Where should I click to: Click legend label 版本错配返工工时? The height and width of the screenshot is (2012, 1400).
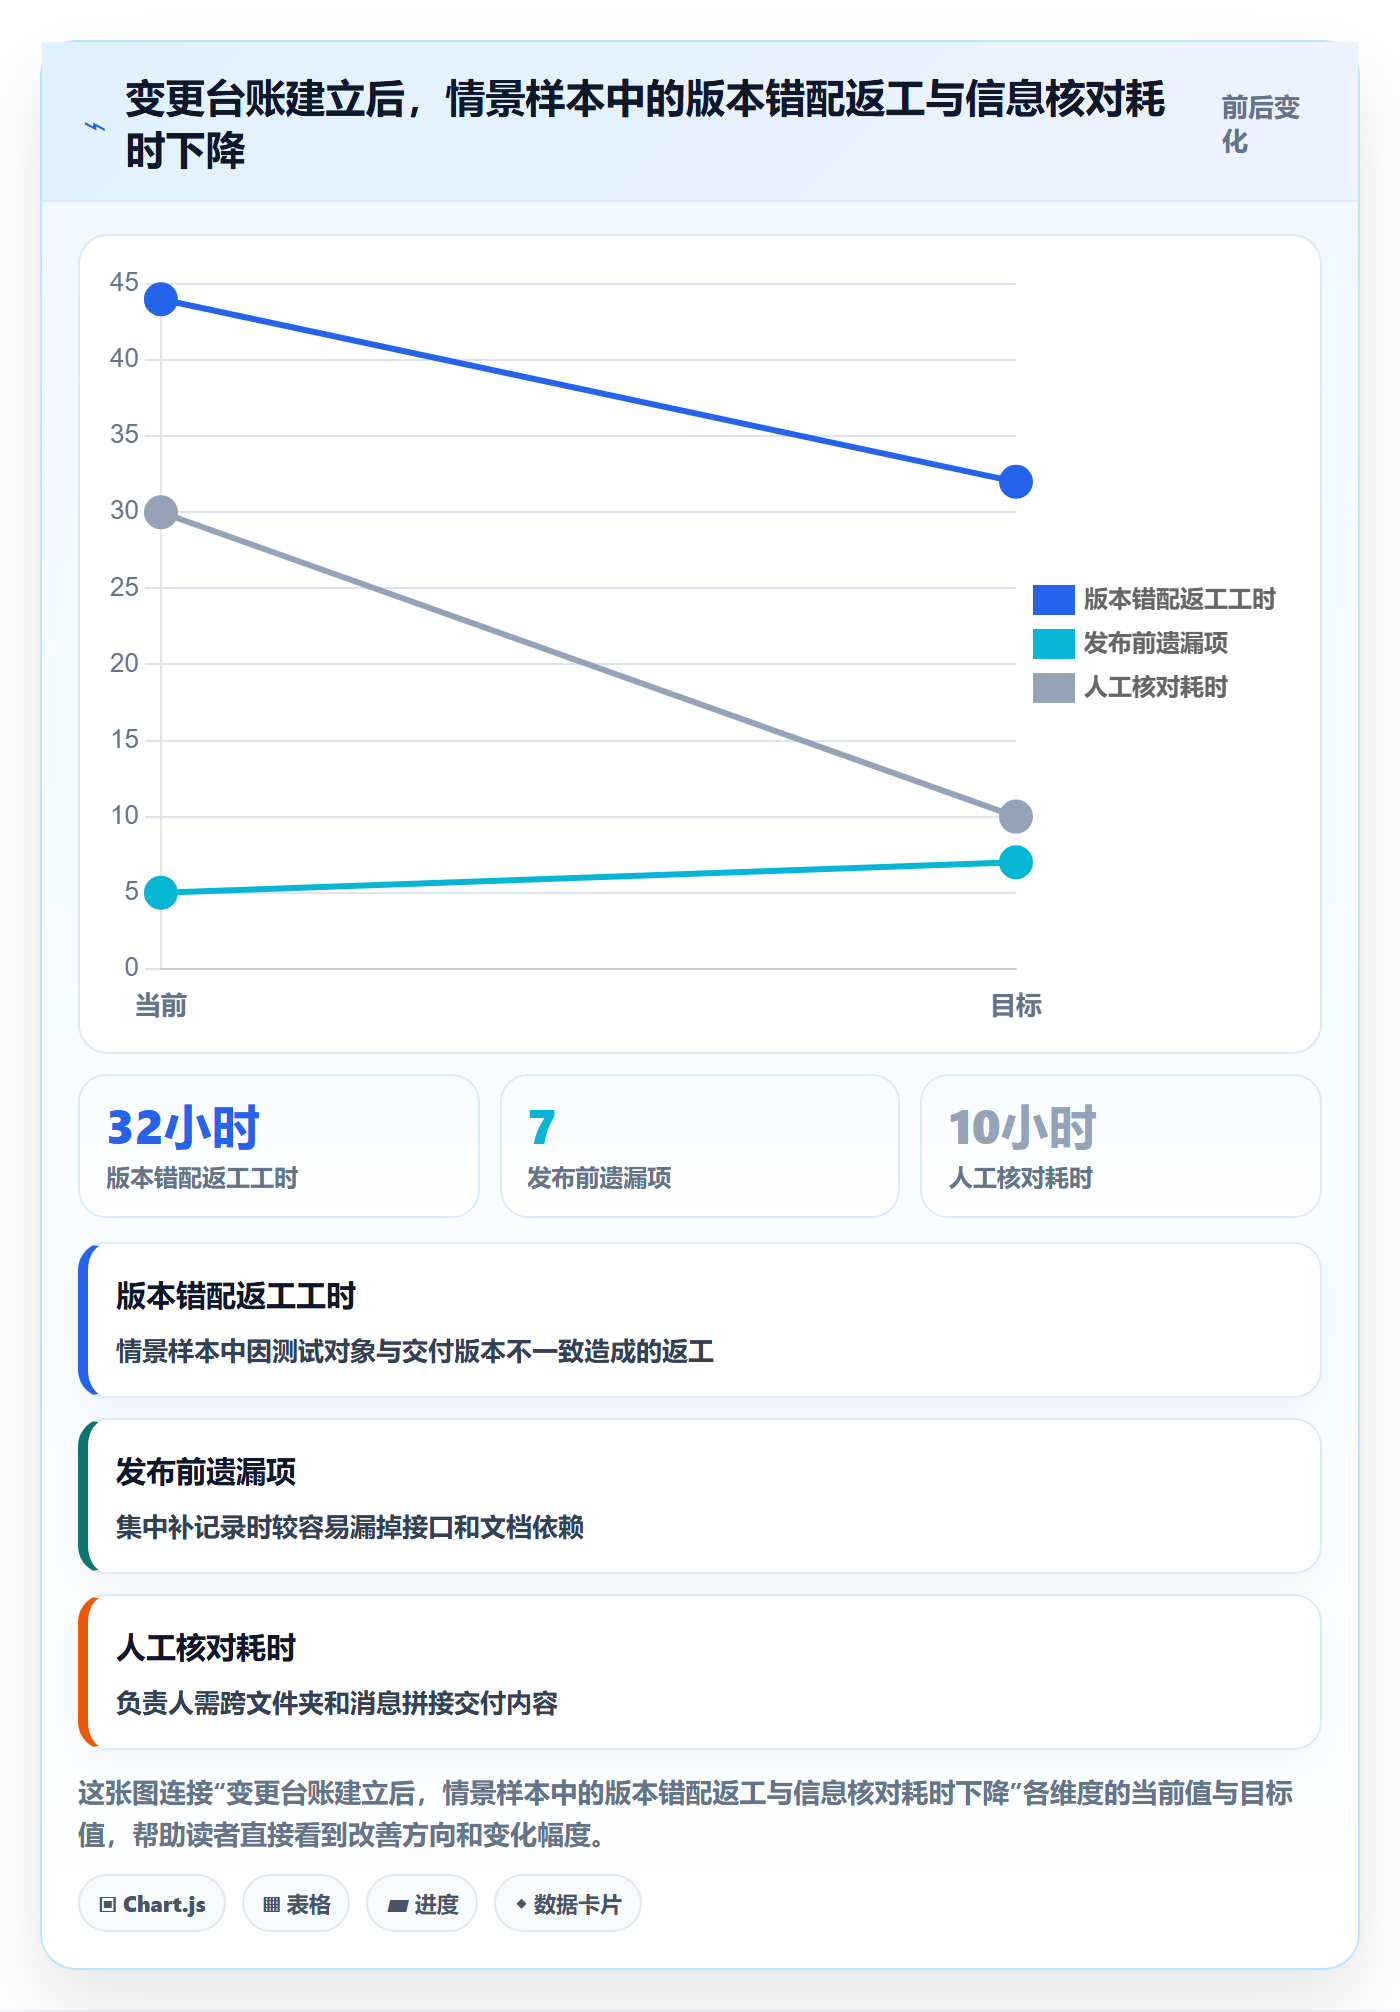click(x=1179, y=599)
